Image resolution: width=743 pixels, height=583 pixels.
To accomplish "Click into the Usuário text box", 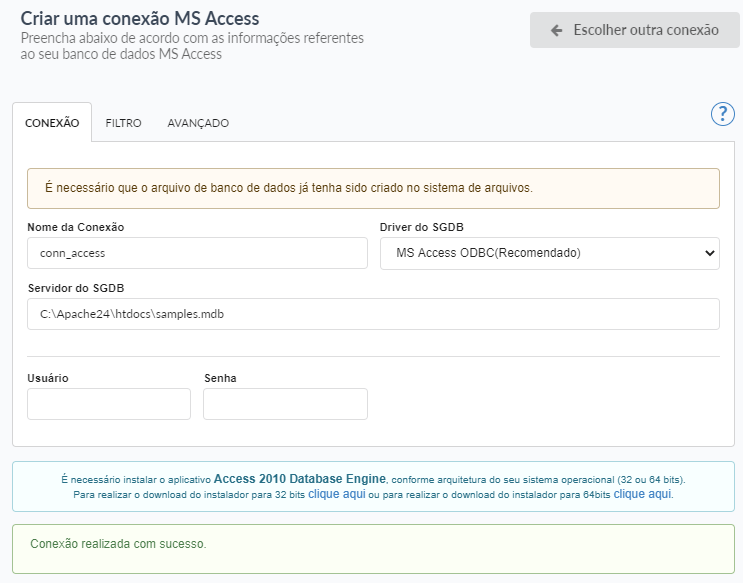I will (x=109, y=404).
